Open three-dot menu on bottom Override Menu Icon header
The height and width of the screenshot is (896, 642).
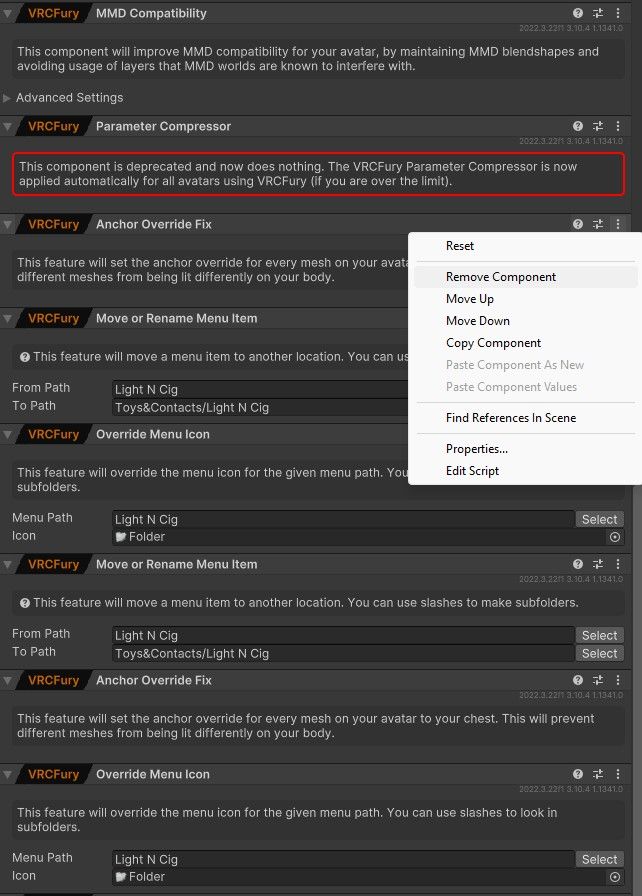point(617,774)
